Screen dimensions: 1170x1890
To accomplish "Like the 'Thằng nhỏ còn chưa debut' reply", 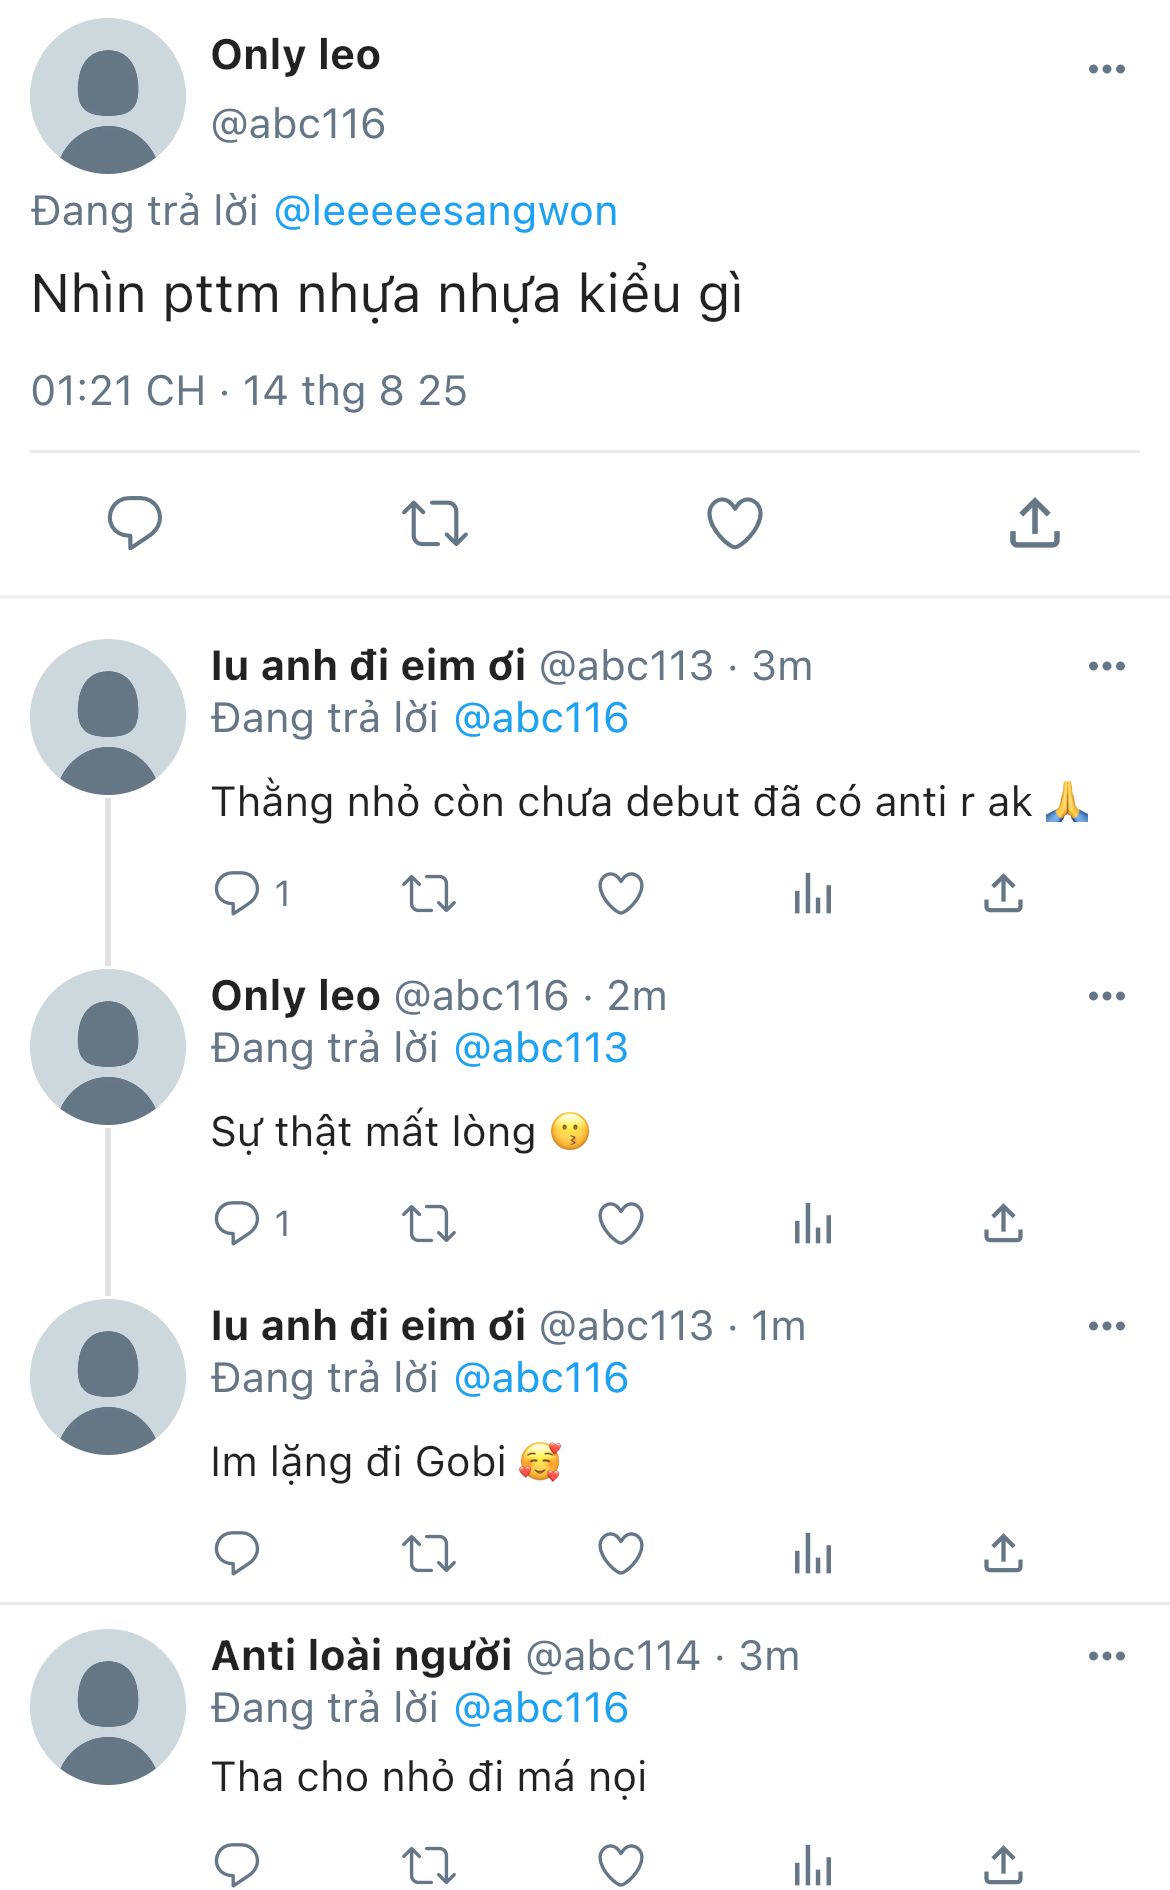I will [x=620, y=893].
